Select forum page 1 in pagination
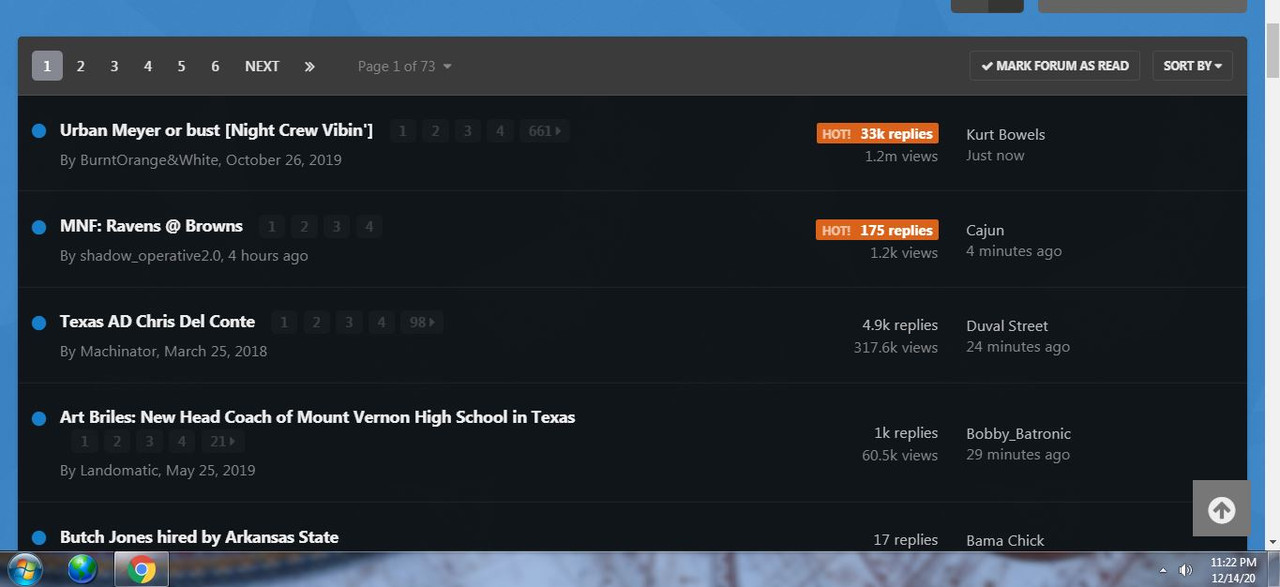1280x587 pixels. pos(47,66)
